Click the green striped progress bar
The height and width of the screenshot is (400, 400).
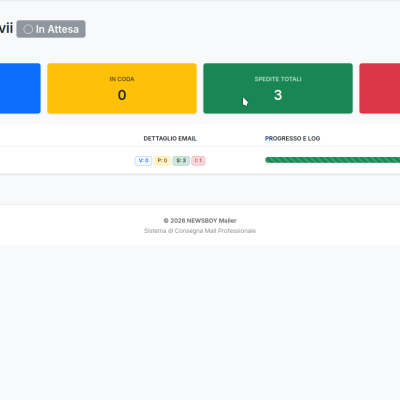click(332, 160)
